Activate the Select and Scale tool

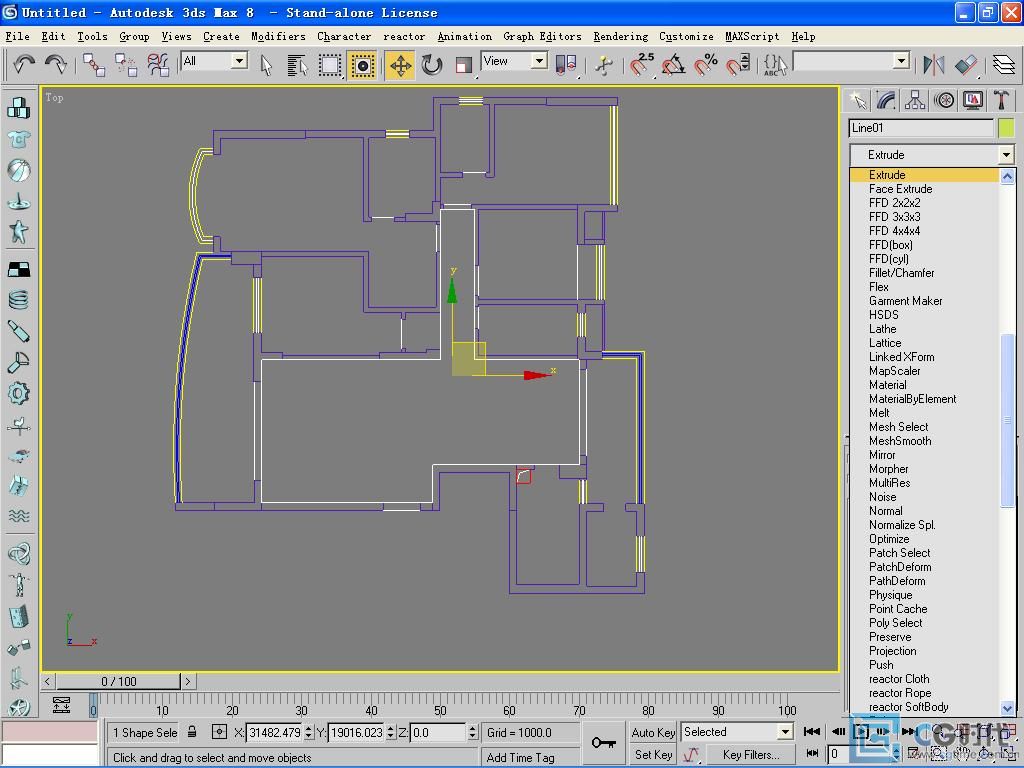coord(464,65)
